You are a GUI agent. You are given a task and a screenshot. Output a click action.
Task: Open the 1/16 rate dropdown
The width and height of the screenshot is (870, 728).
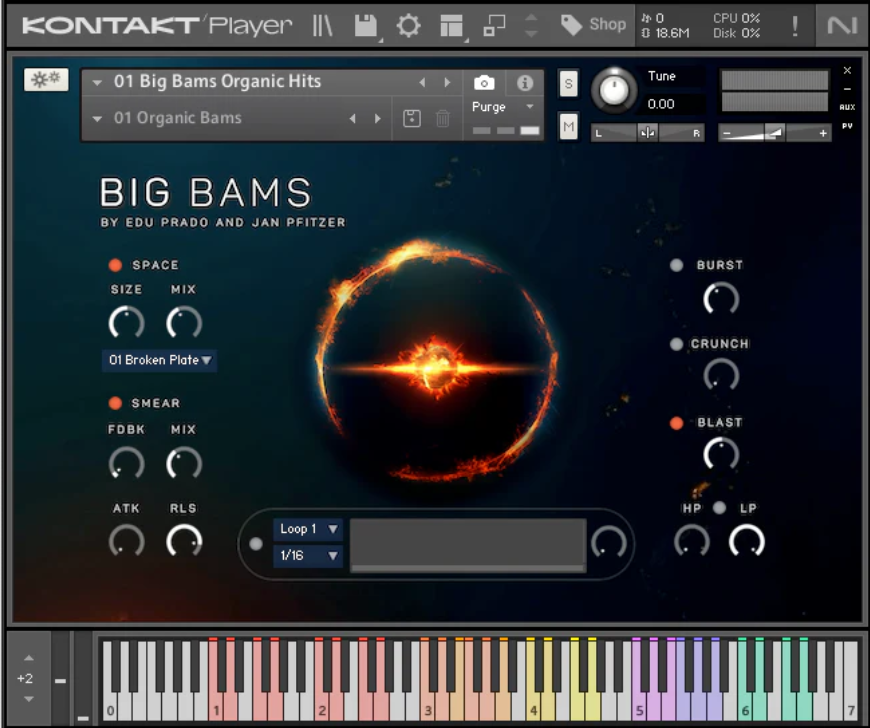click(x=307, y=555)
